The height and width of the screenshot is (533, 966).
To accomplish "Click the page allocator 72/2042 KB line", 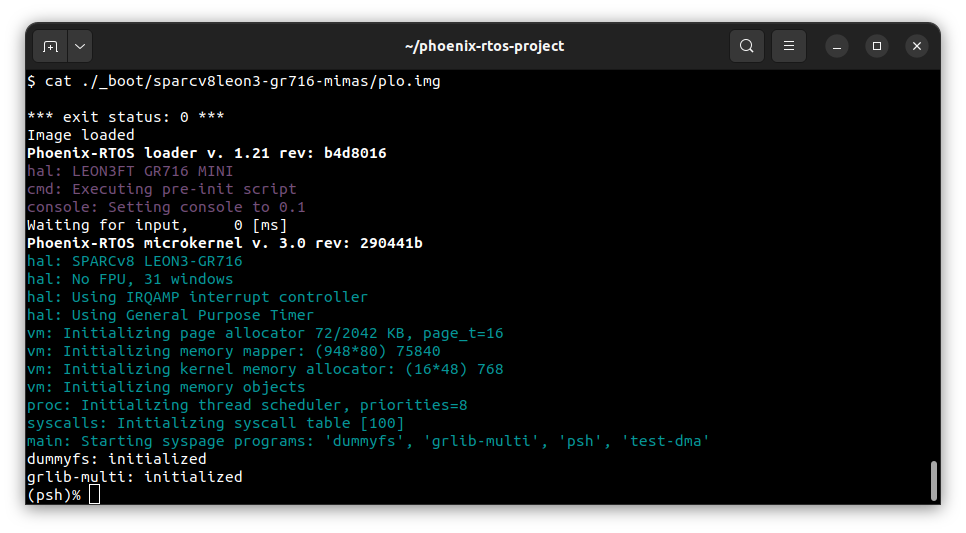I will click(x=266, y=333).
